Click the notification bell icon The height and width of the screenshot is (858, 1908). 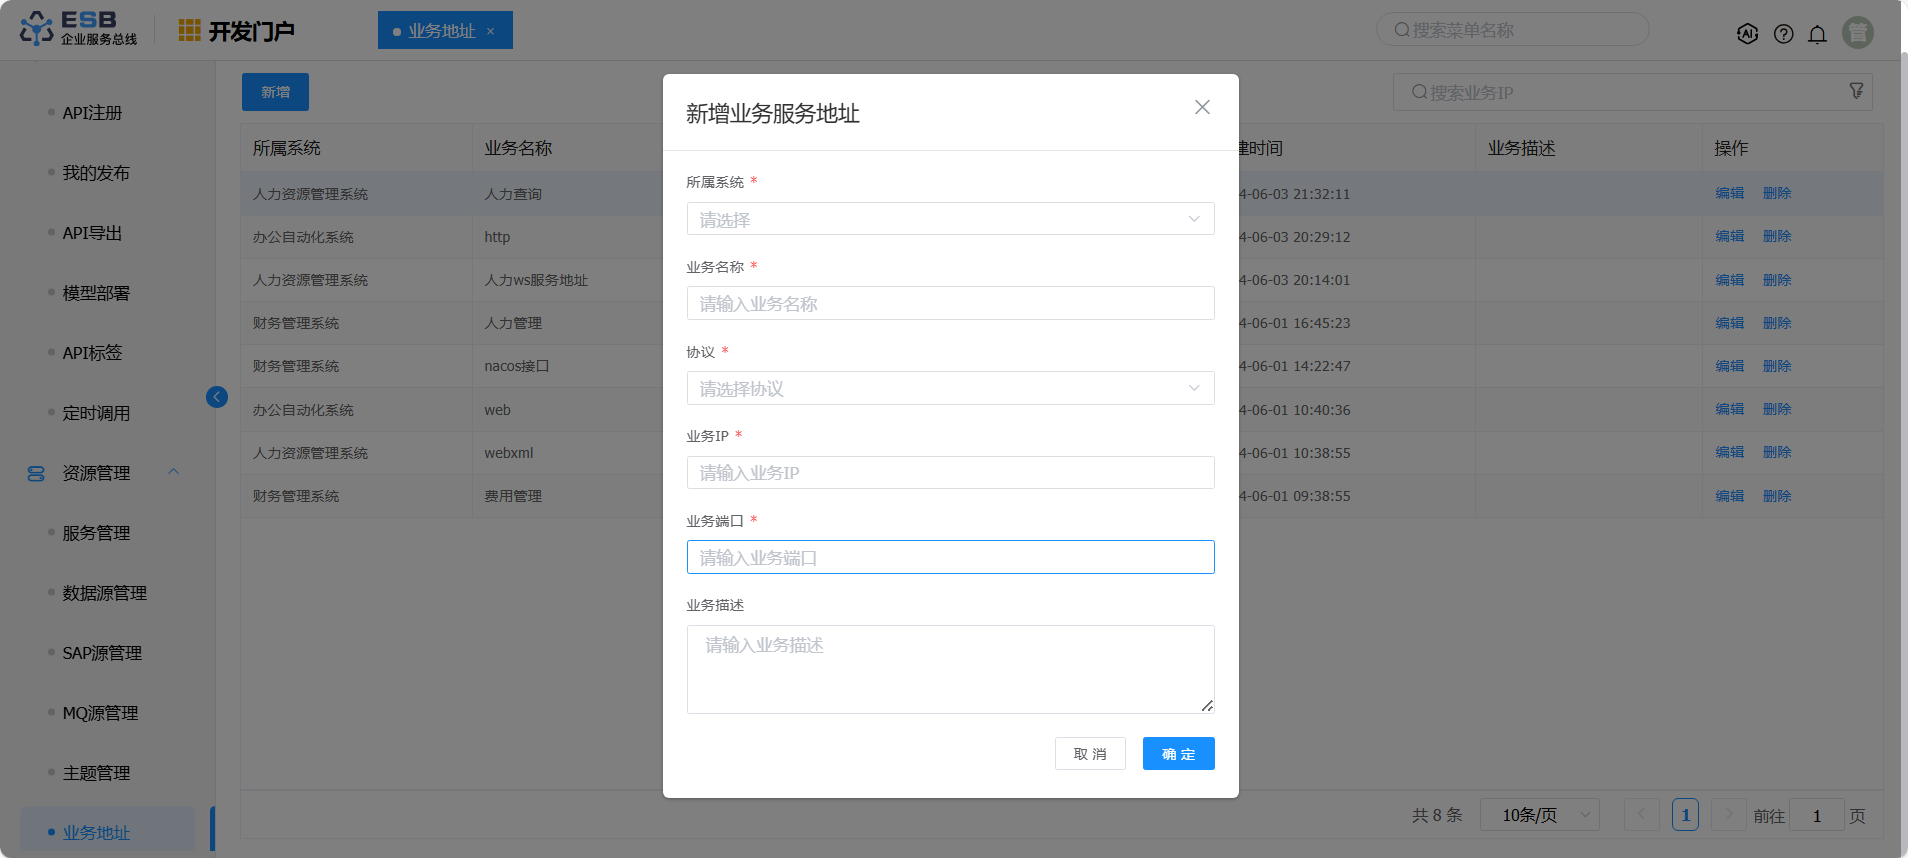1817,34
